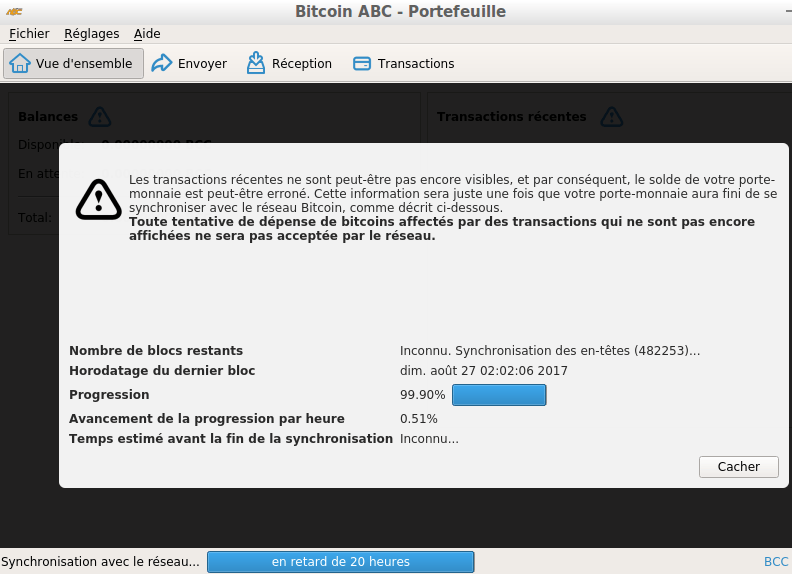Click the 'en retard de 20 heures' progress bar
Viewport: 792px width, 574px height.
click(340, 562)
